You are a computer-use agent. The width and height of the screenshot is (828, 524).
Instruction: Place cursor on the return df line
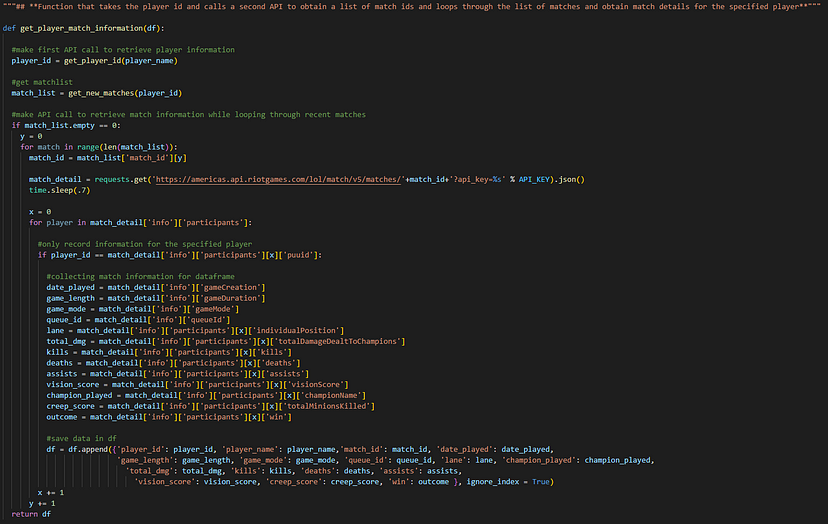click(31, 514)
